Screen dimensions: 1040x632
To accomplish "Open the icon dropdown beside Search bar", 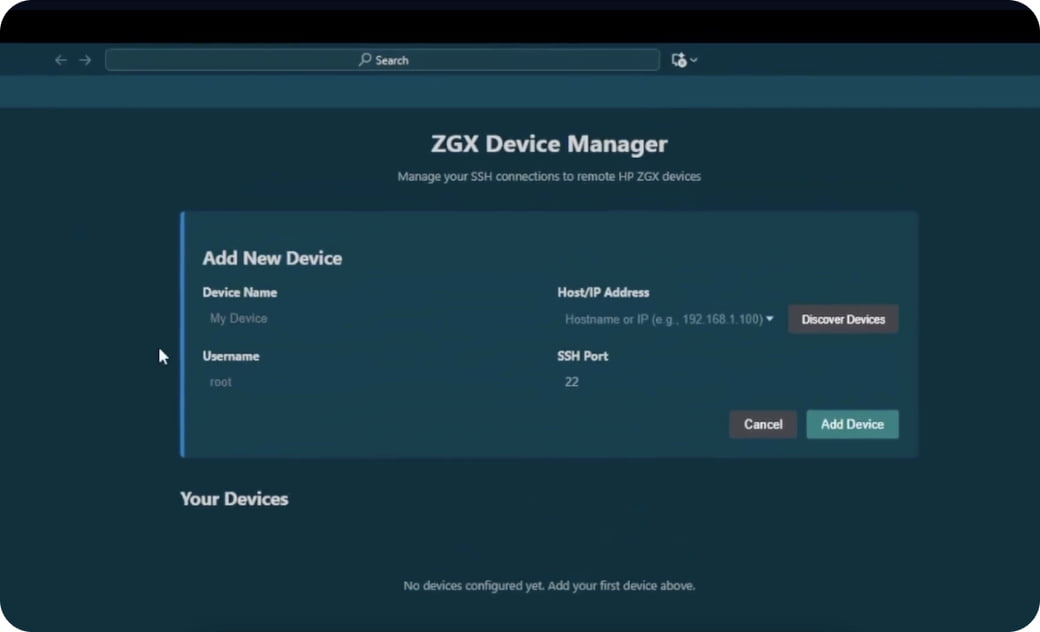I will [684, 60].
